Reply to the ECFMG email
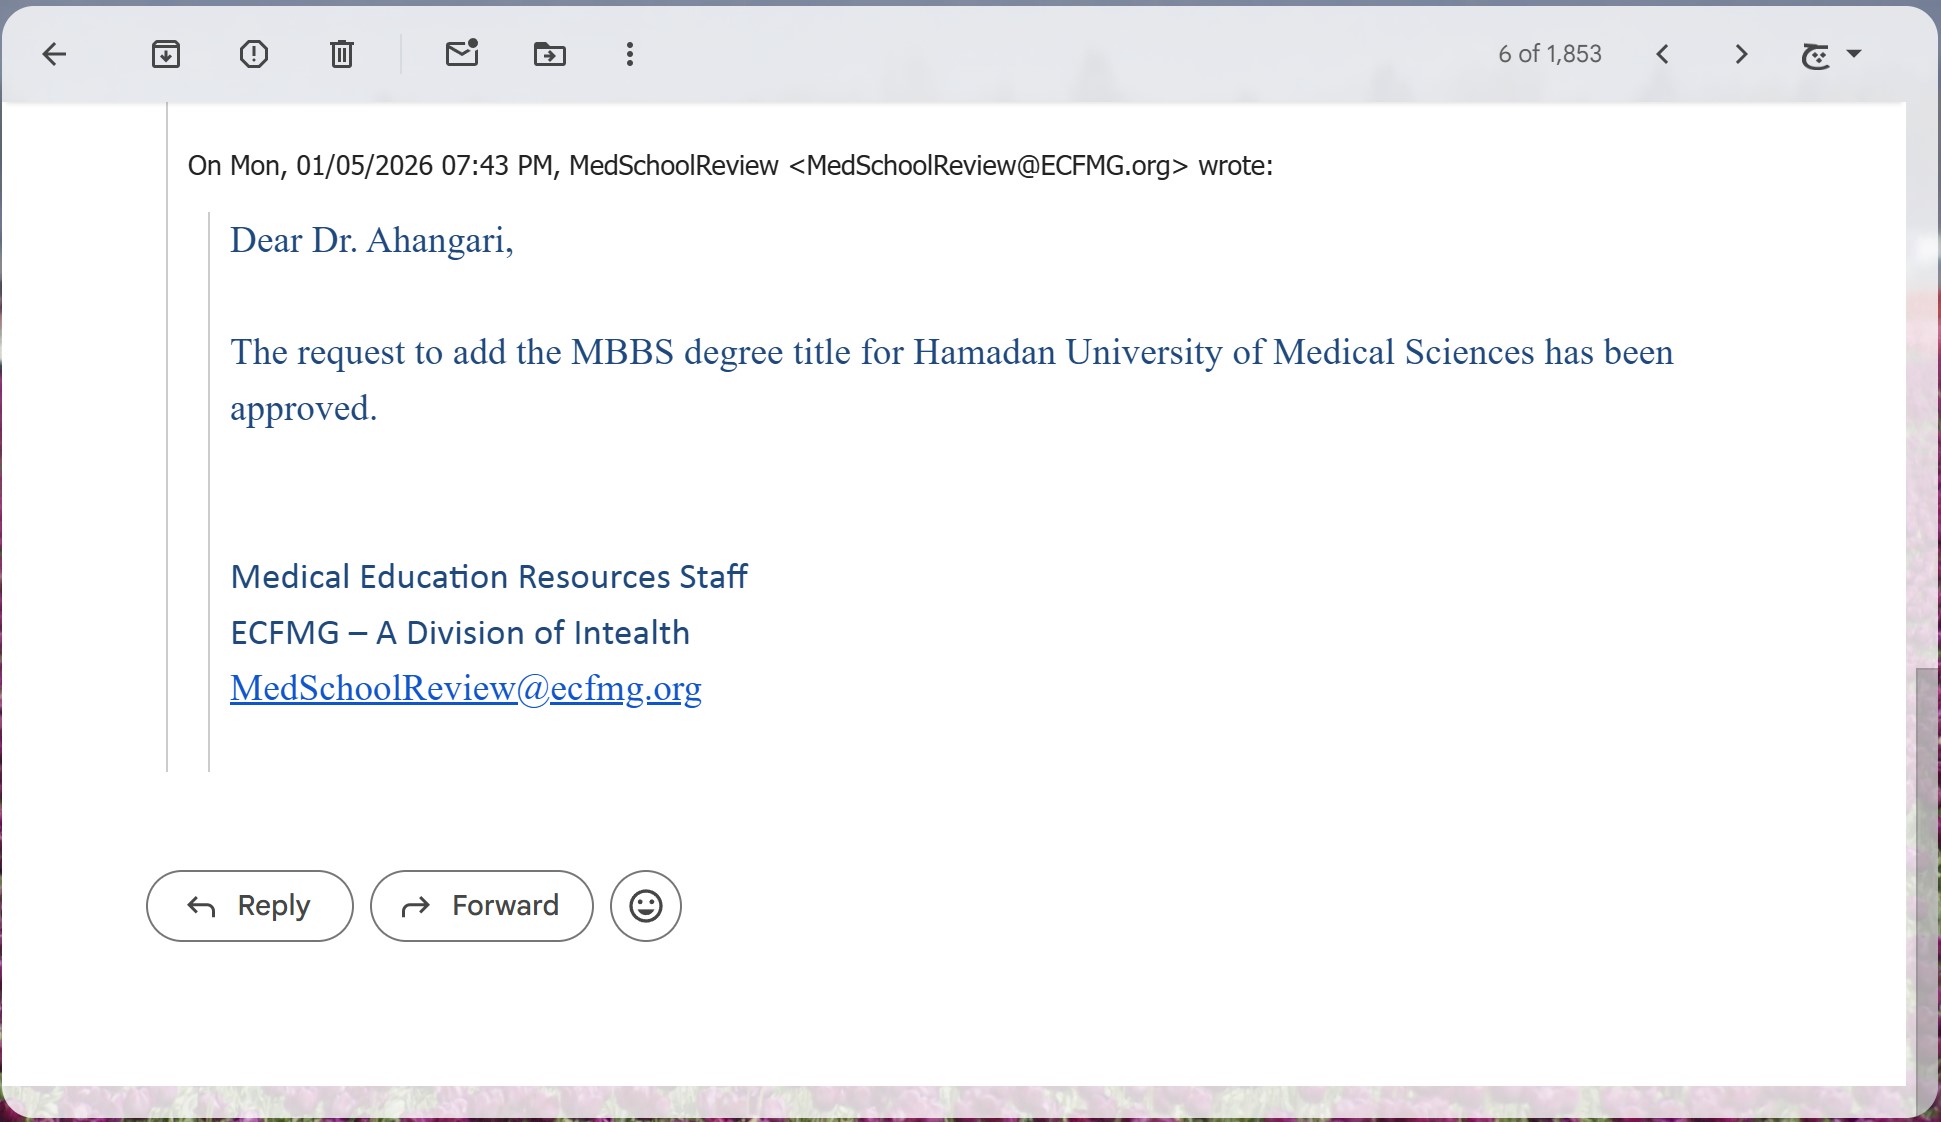 point(250,906)
